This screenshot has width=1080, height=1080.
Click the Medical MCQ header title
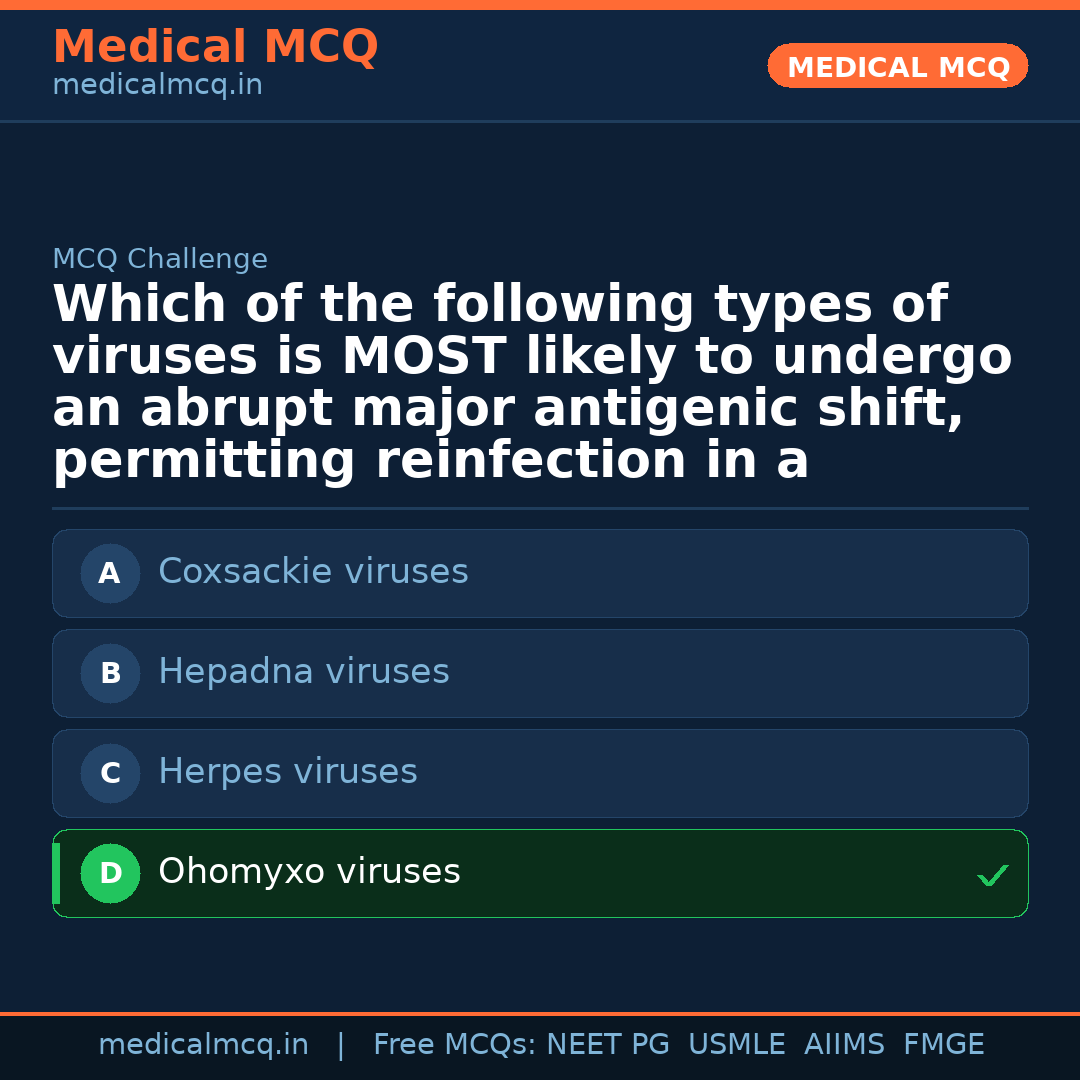(x=215, y=47)
